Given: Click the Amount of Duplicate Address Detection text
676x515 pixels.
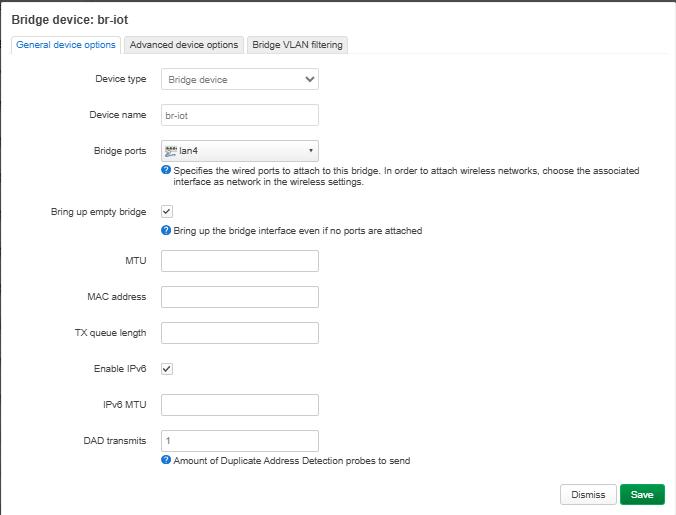Looking at the screenshot, I should (292, 461).
